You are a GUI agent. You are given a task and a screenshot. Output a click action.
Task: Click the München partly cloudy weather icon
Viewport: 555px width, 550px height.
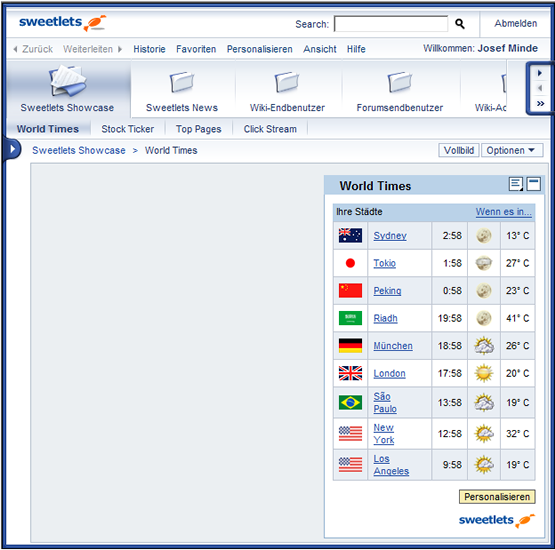(x=484, y=345)
